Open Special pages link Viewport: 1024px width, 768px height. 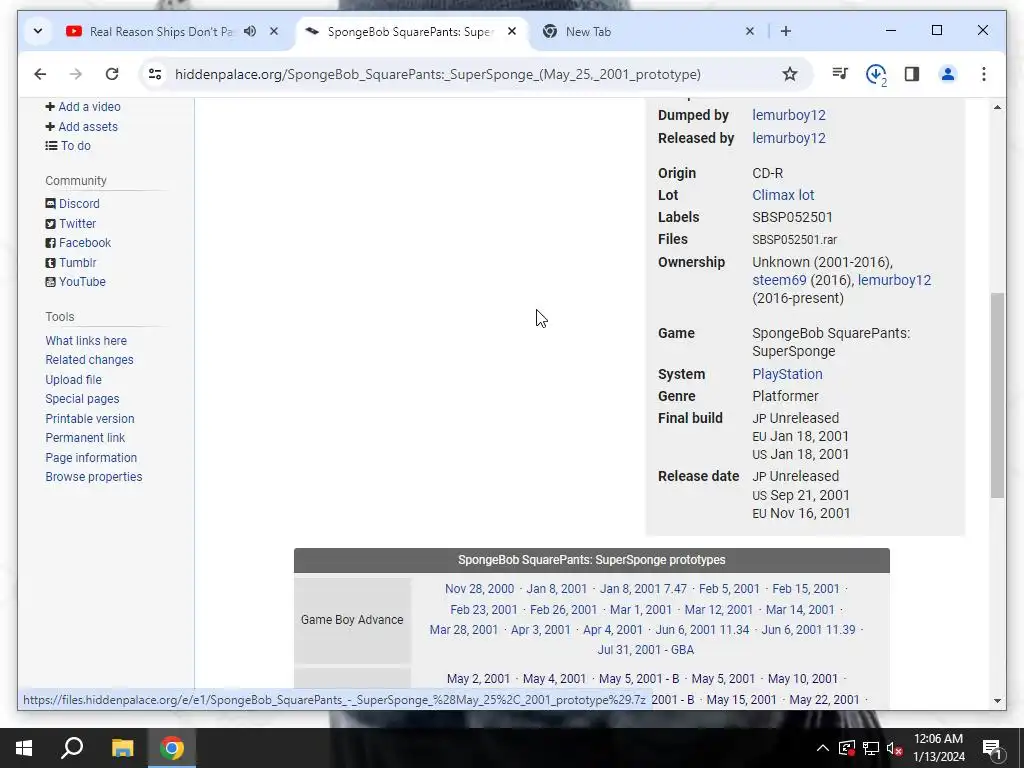(82, 399)
